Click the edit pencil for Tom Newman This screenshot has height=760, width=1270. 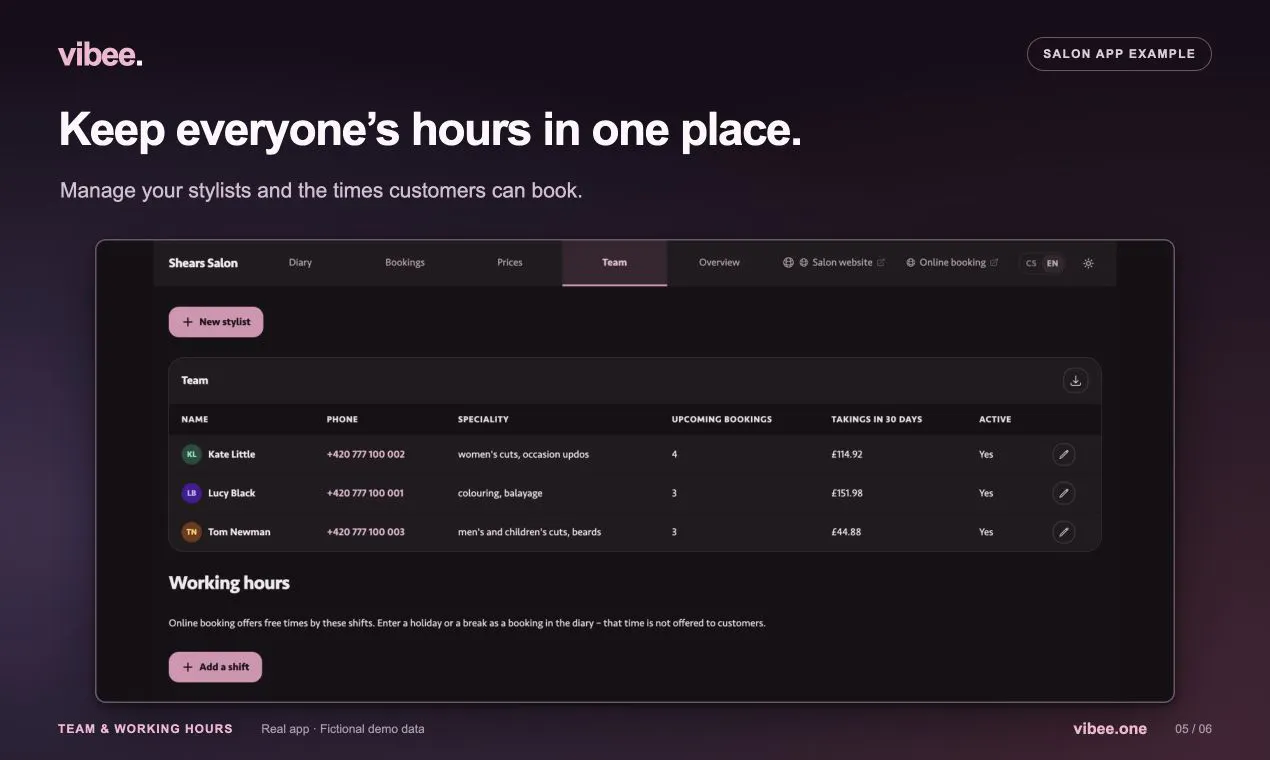1064,532
